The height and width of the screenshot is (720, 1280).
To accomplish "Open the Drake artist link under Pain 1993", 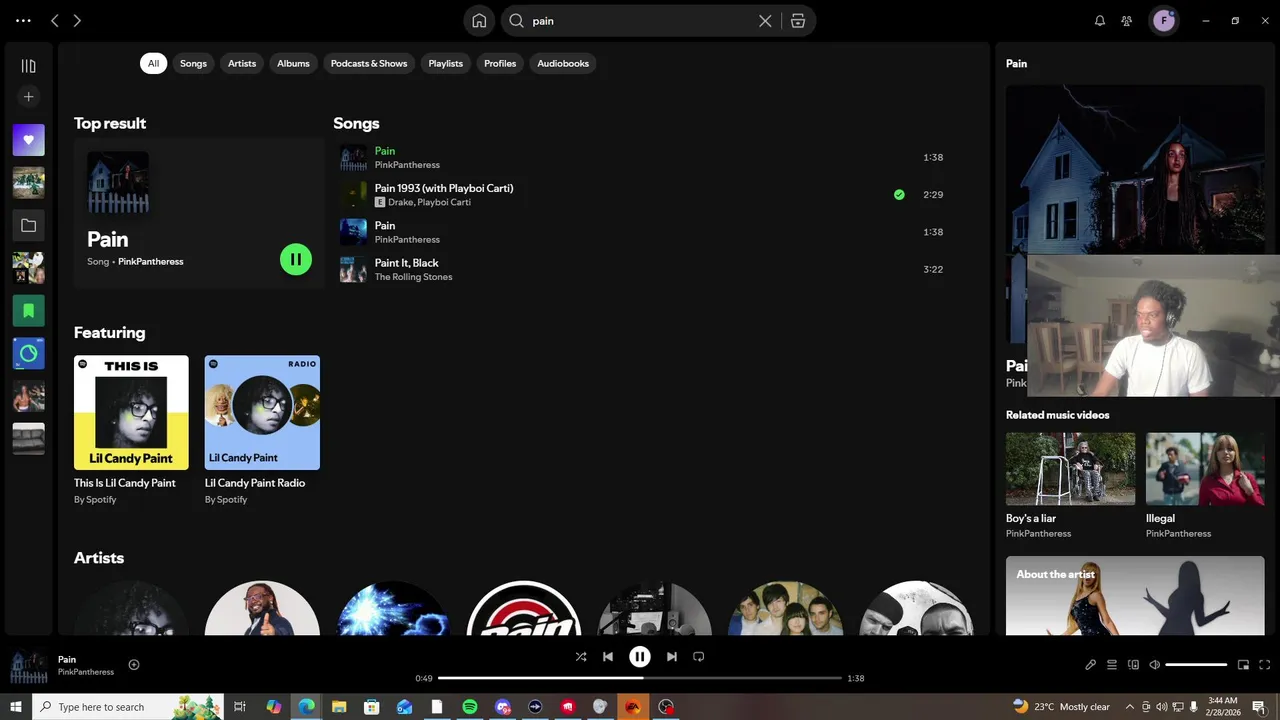I will pyautogui.click(x=400, y=202).
